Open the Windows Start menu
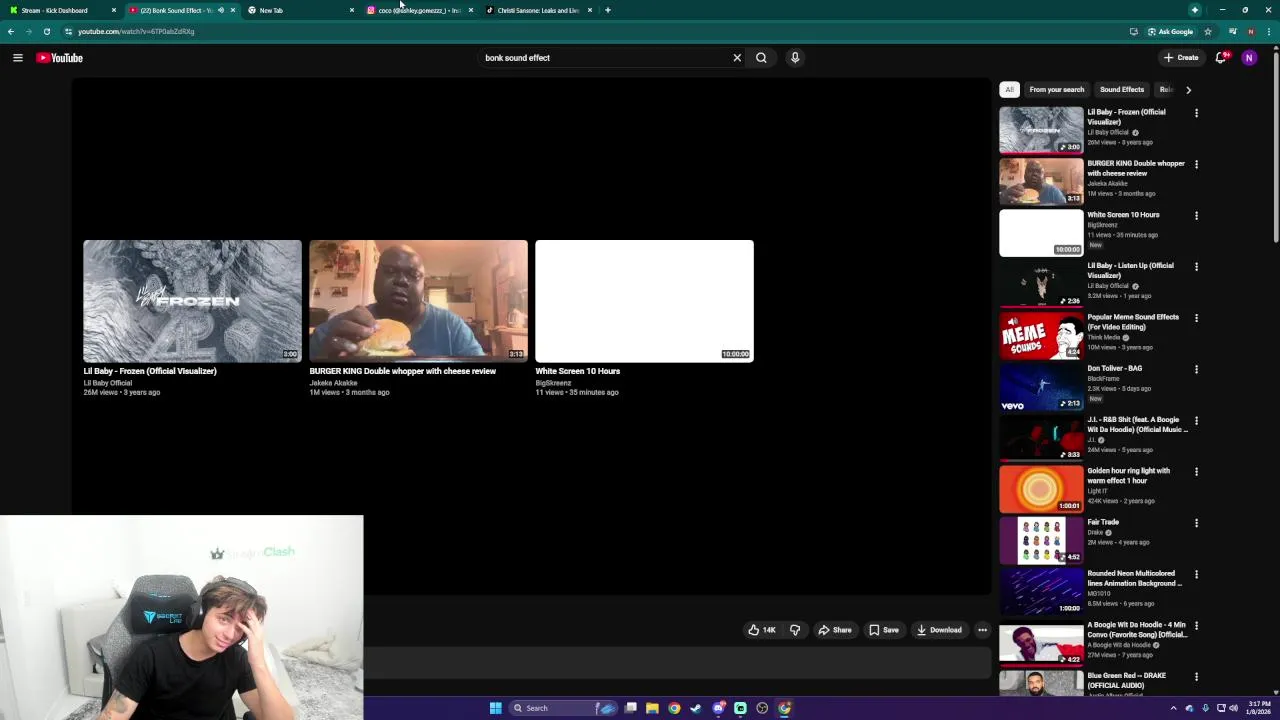 click(x=495, y=708)
